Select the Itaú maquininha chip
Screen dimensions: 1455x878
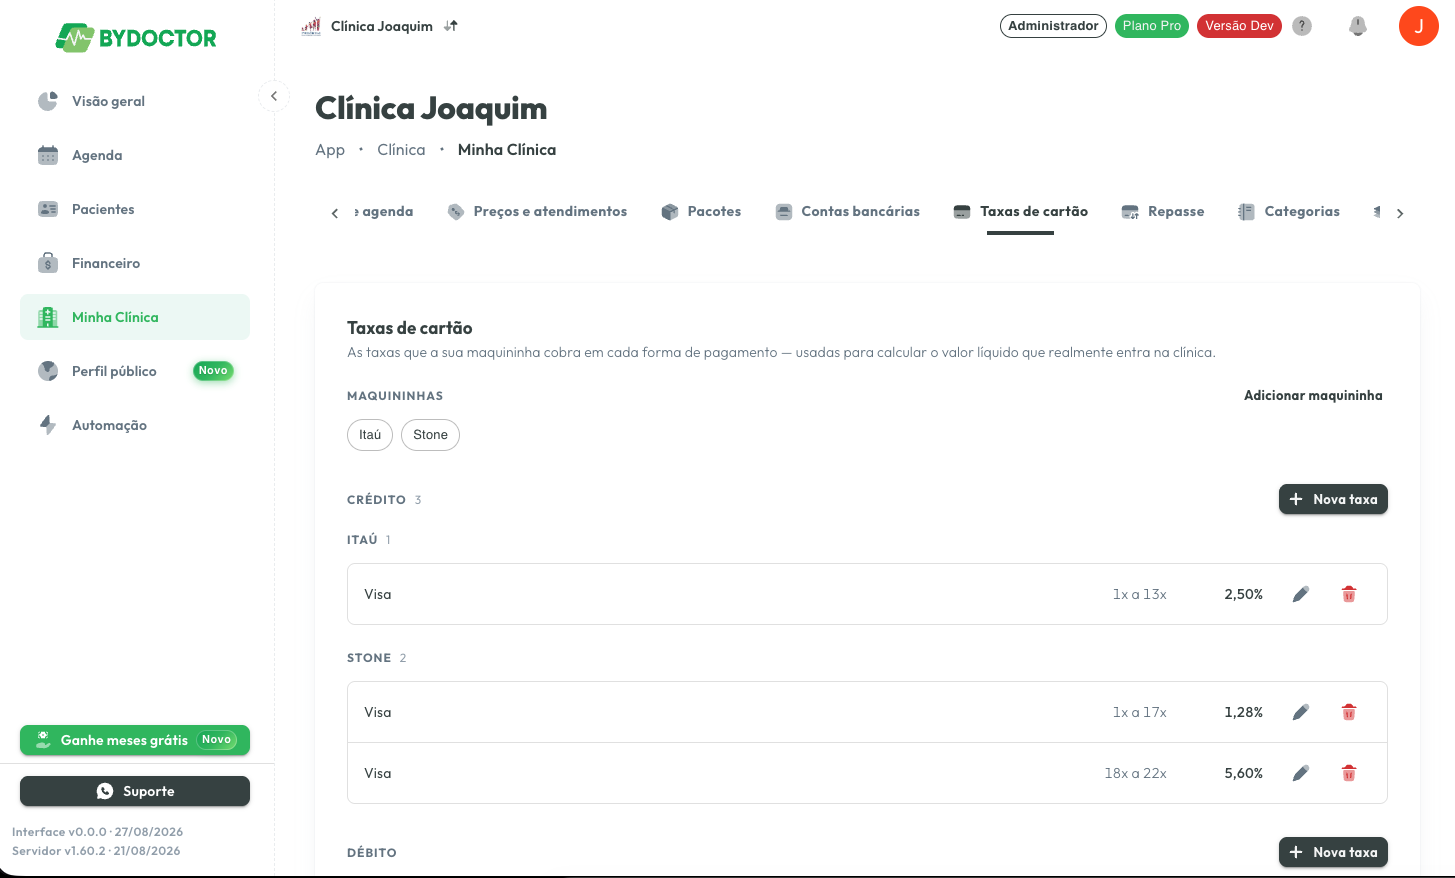click(370, 435)
